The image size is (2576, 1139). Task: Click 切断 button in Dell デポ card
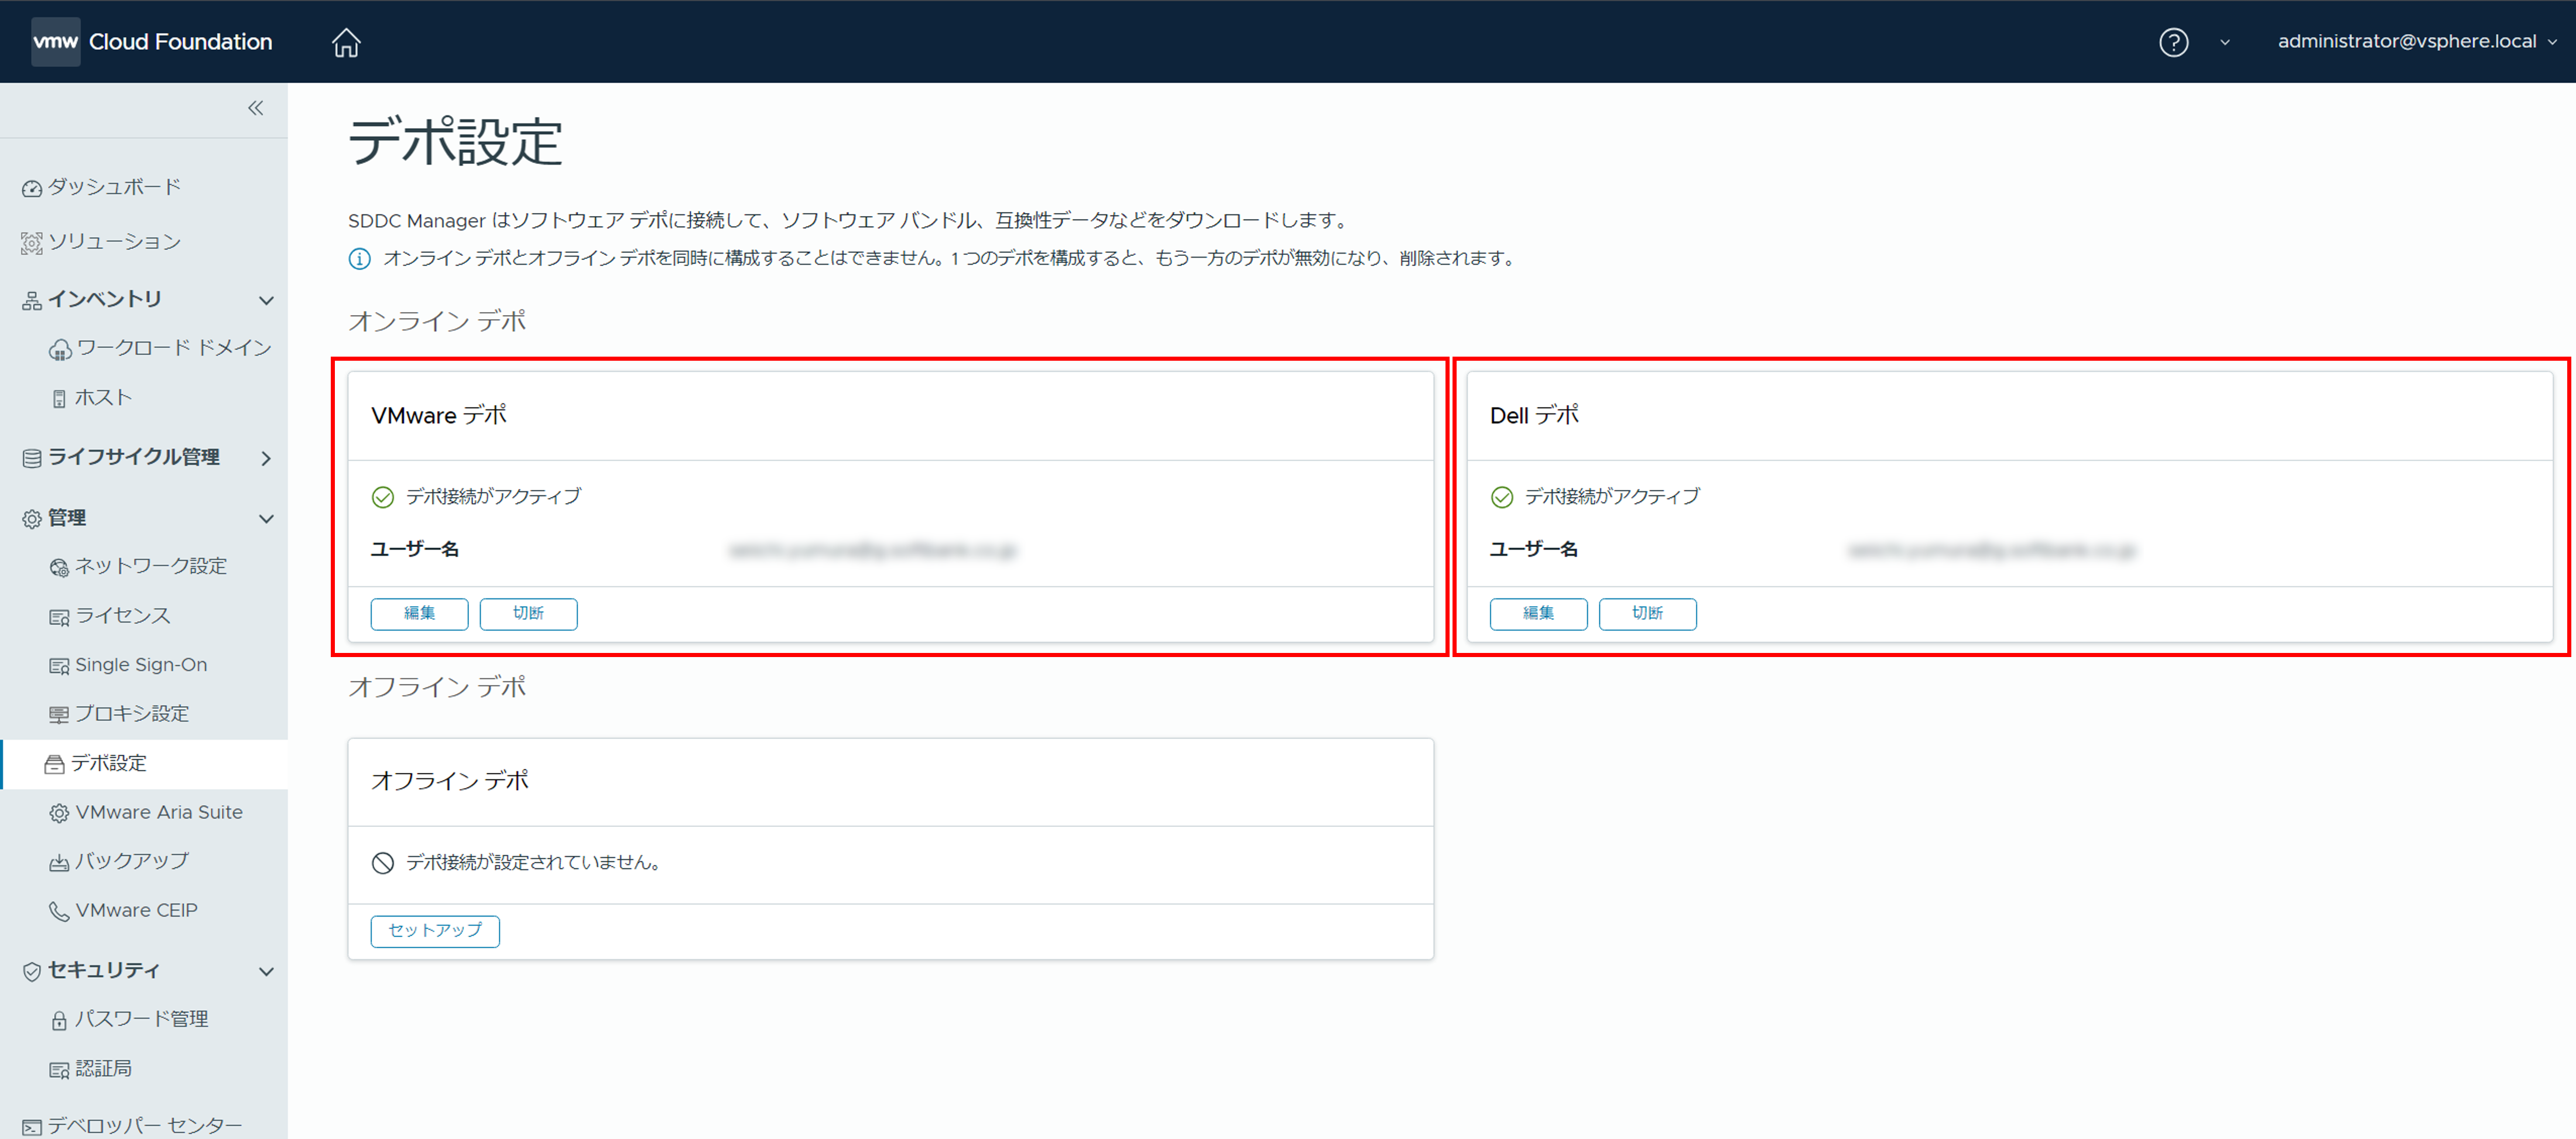[1647, 613]
